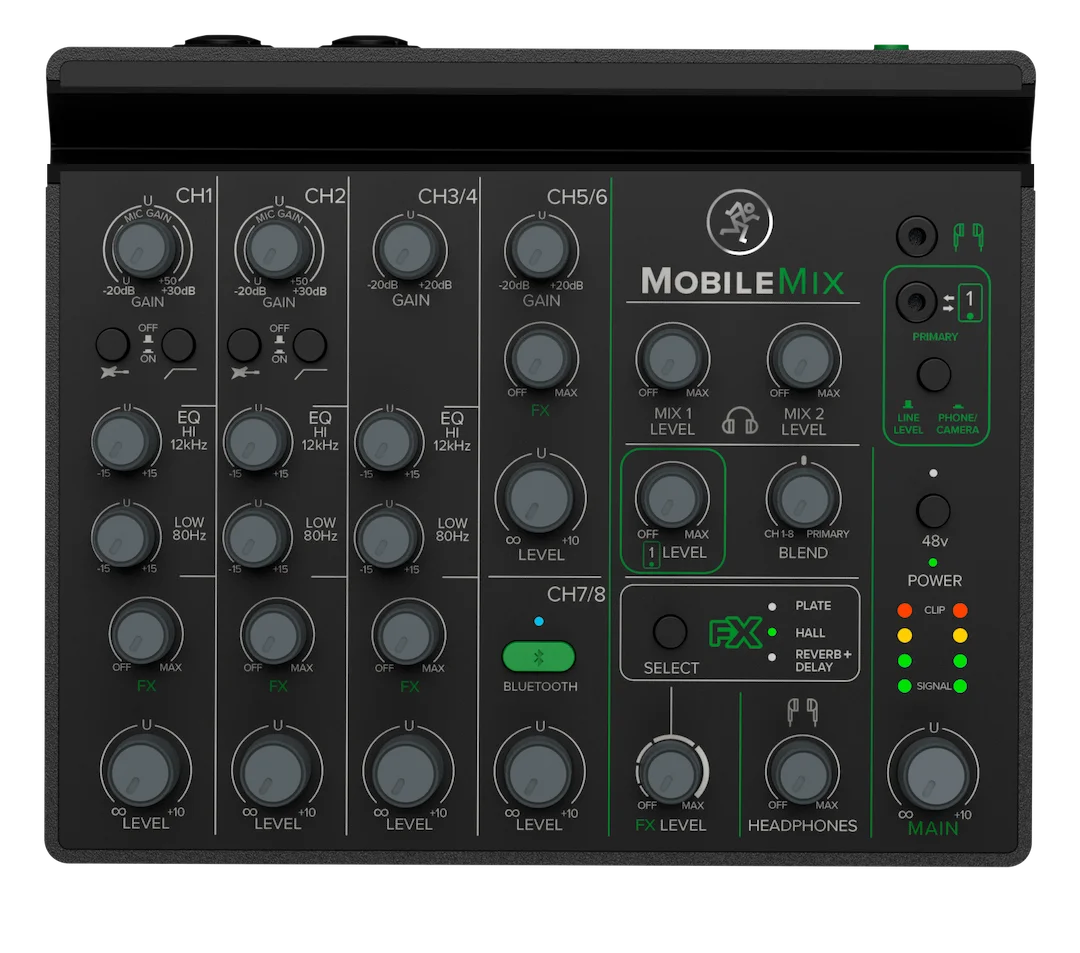1080x953 pixels.
Task: Click the PHONE/CAMERA switch position icon
Action: (958, 406)
